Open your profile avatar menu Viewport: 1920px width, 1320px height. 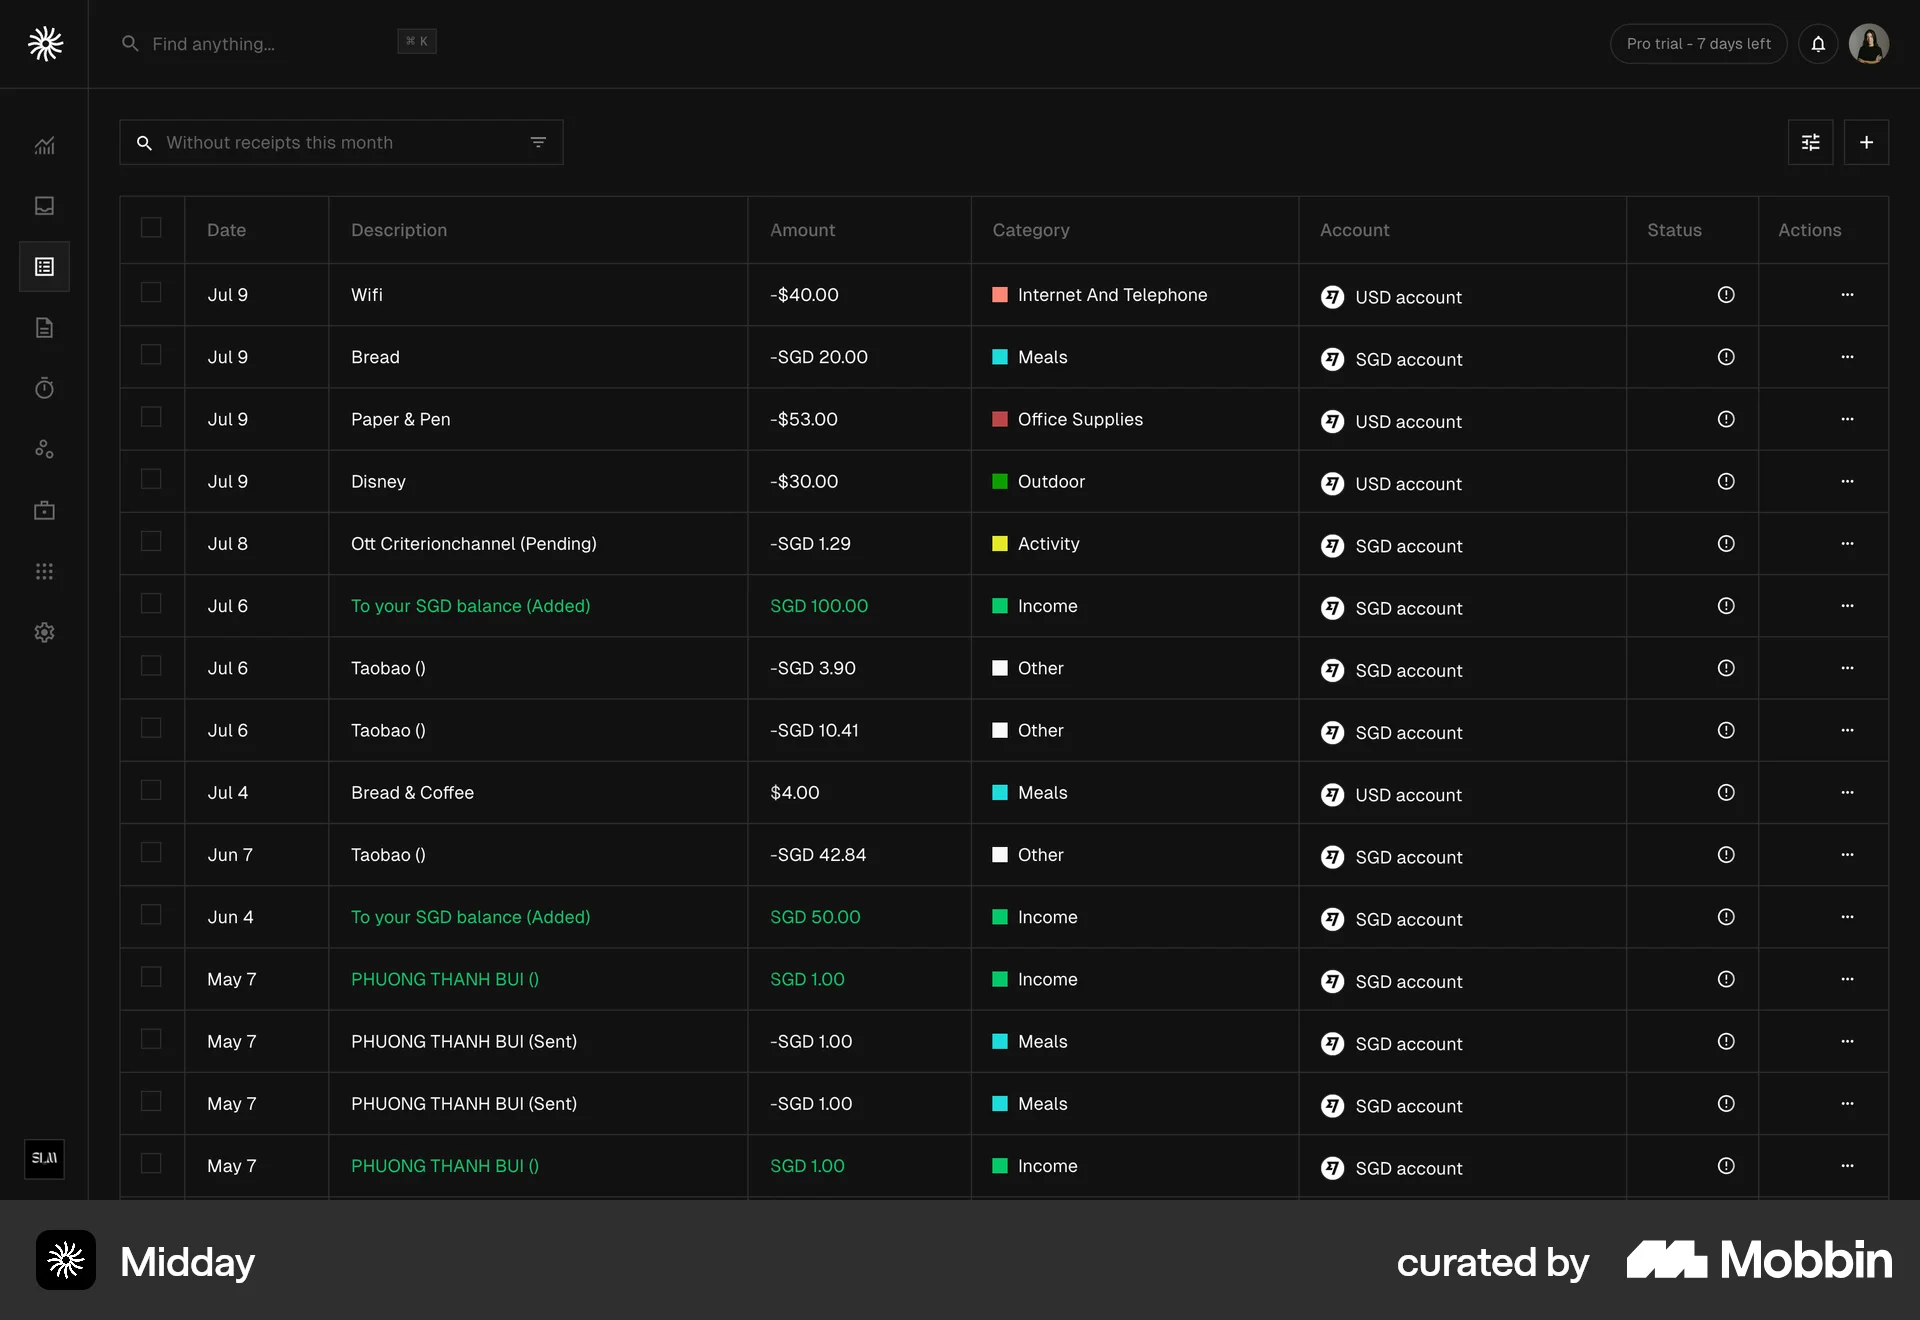(x=1870, y=44)
